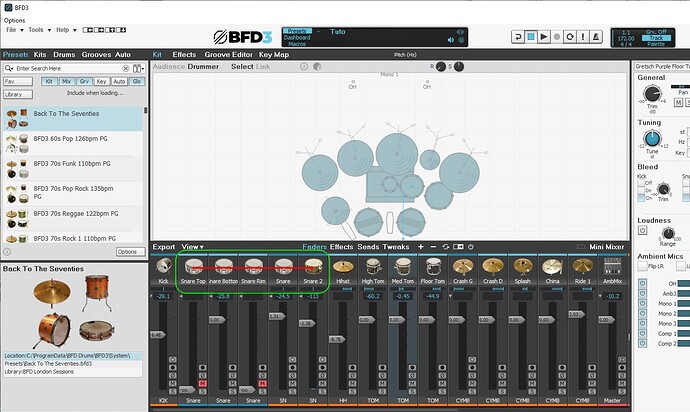This screenshot has height=412, width=690.
Task: Click the panic exclamation mark button
Action: tap(583, 37)
